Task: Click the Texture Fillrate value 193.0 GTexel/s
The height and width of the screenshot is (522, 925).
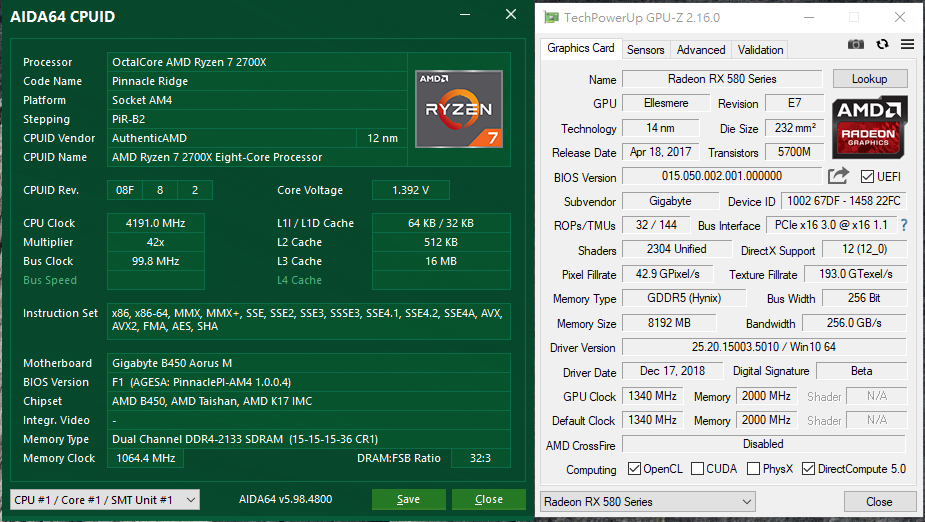Action: tap(855, 274)
